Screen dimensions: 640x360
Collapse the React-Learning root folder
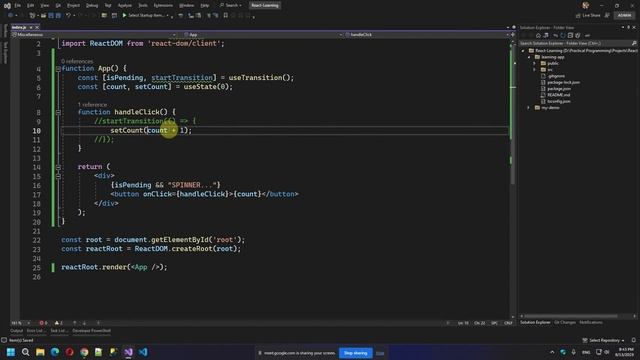click(x=523, y=51)
